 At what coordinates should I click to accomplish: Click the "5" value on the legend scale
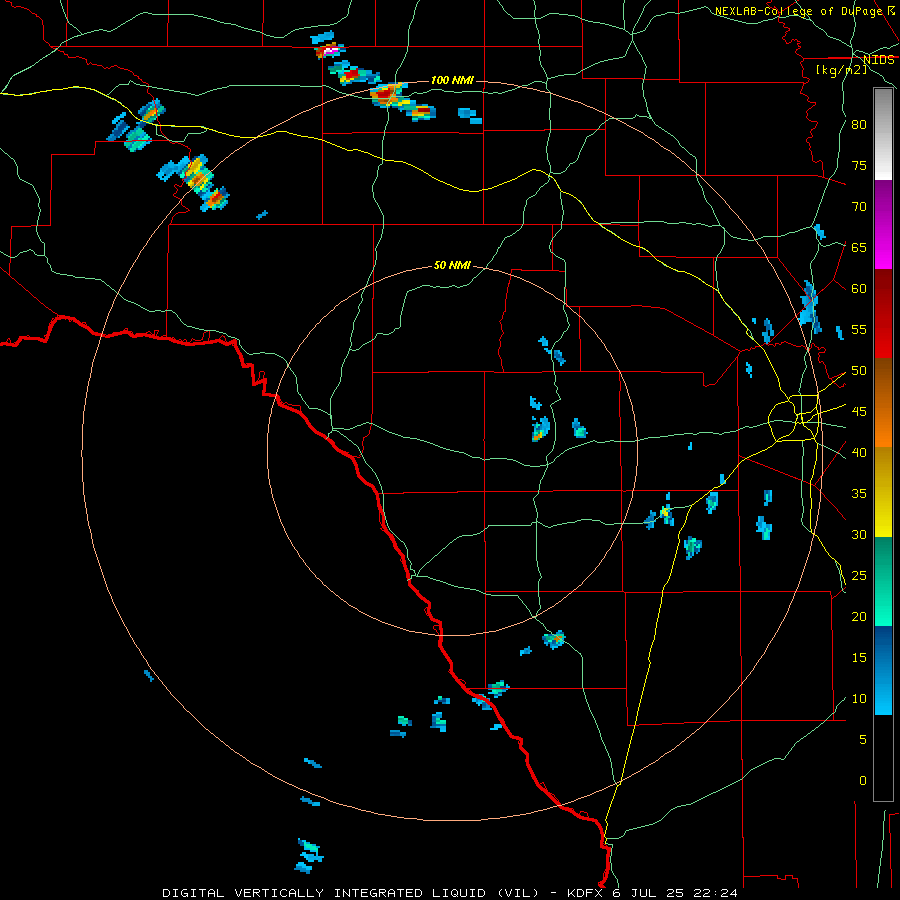[x=863, y=740]
